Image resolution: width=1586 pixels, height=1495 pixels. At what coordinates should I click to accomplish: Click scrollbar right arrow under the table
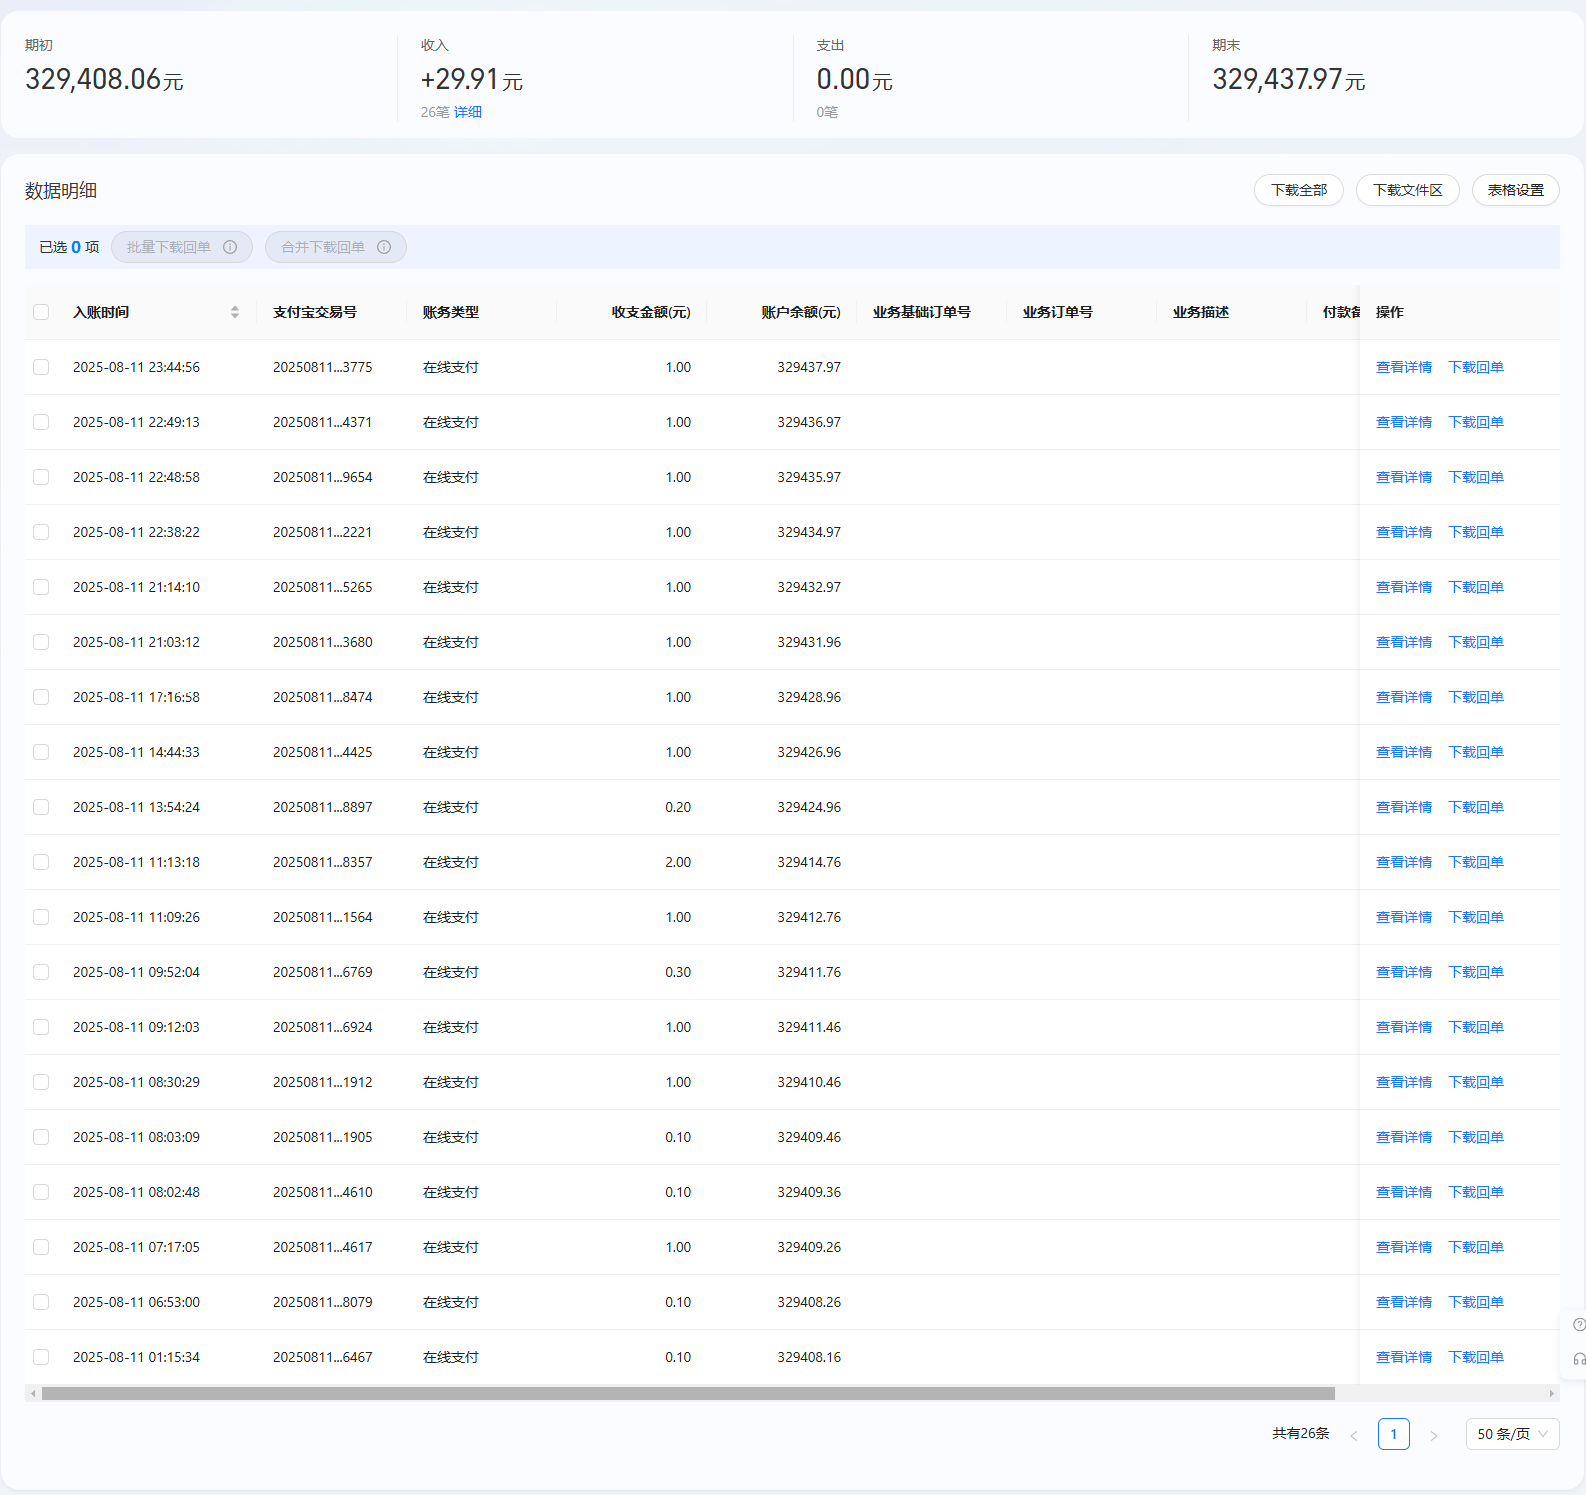1552,1393
